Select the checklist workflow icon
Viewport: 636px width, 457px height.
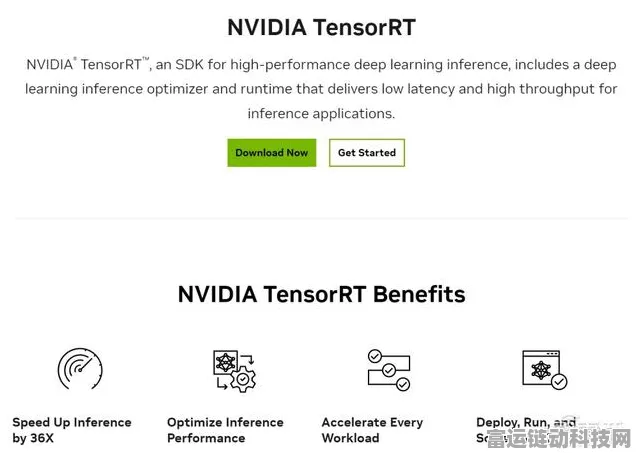pos(389,370)
